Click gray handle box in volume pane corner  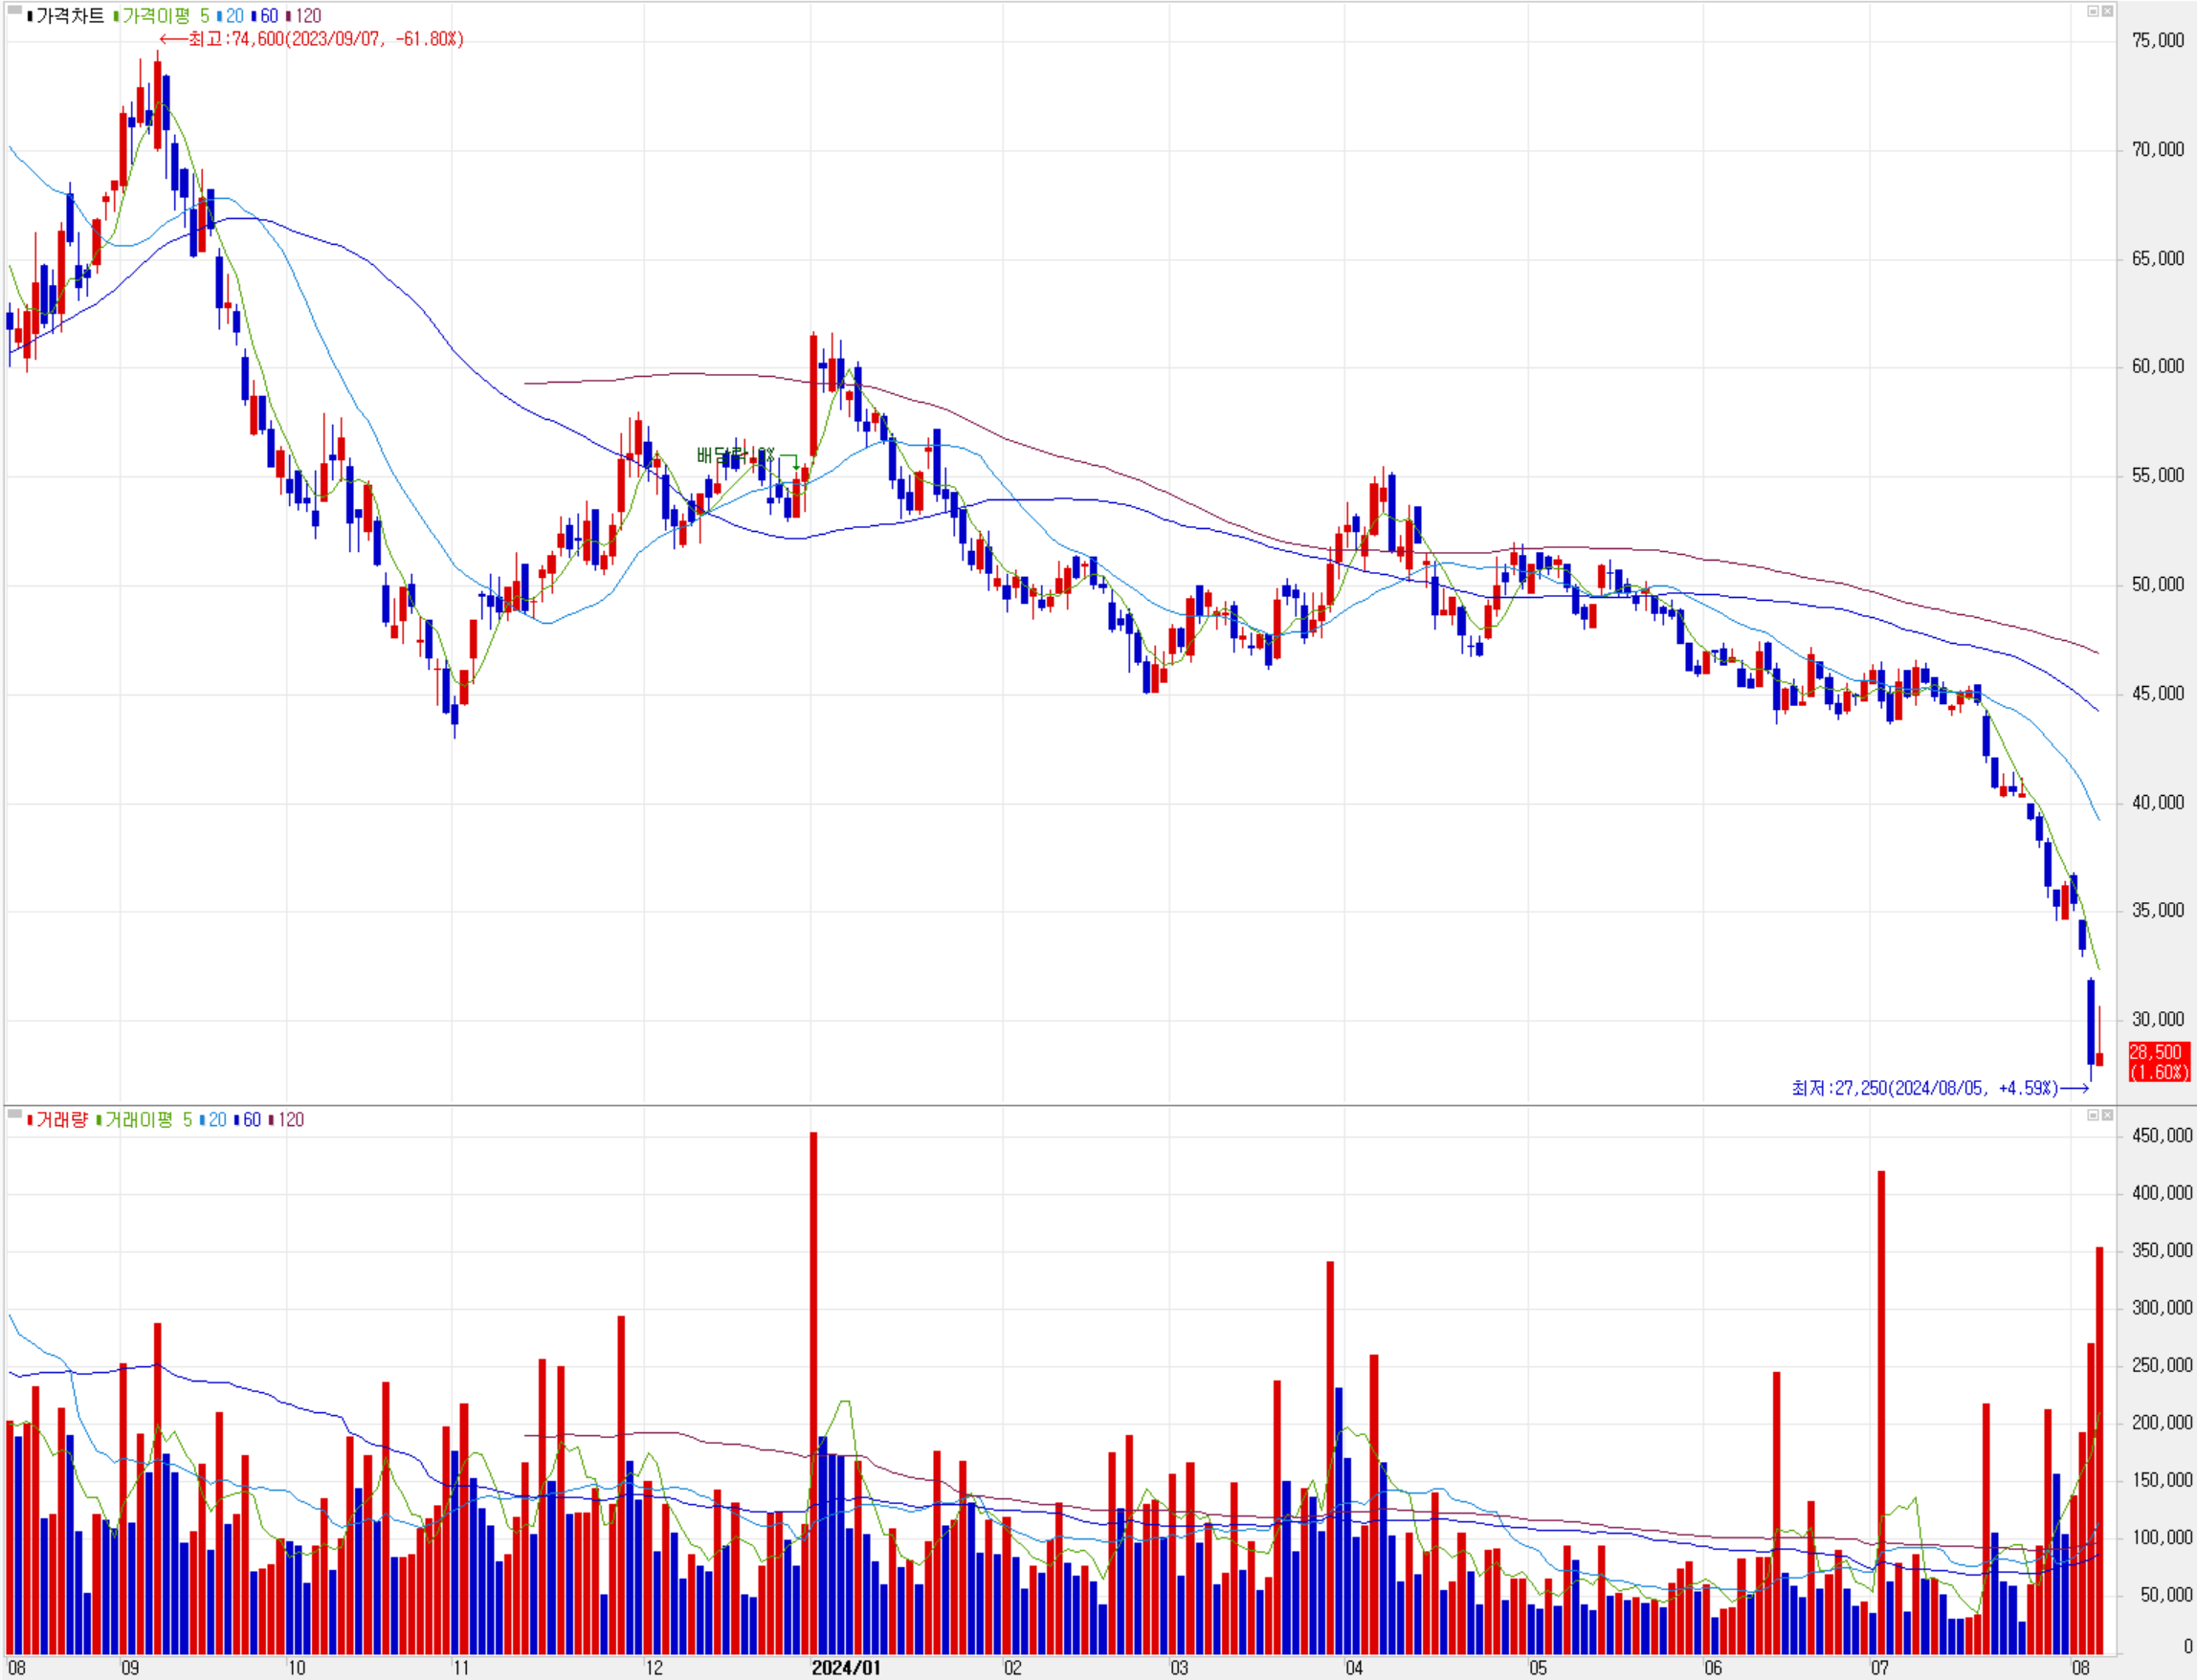tap(14, 1114)
